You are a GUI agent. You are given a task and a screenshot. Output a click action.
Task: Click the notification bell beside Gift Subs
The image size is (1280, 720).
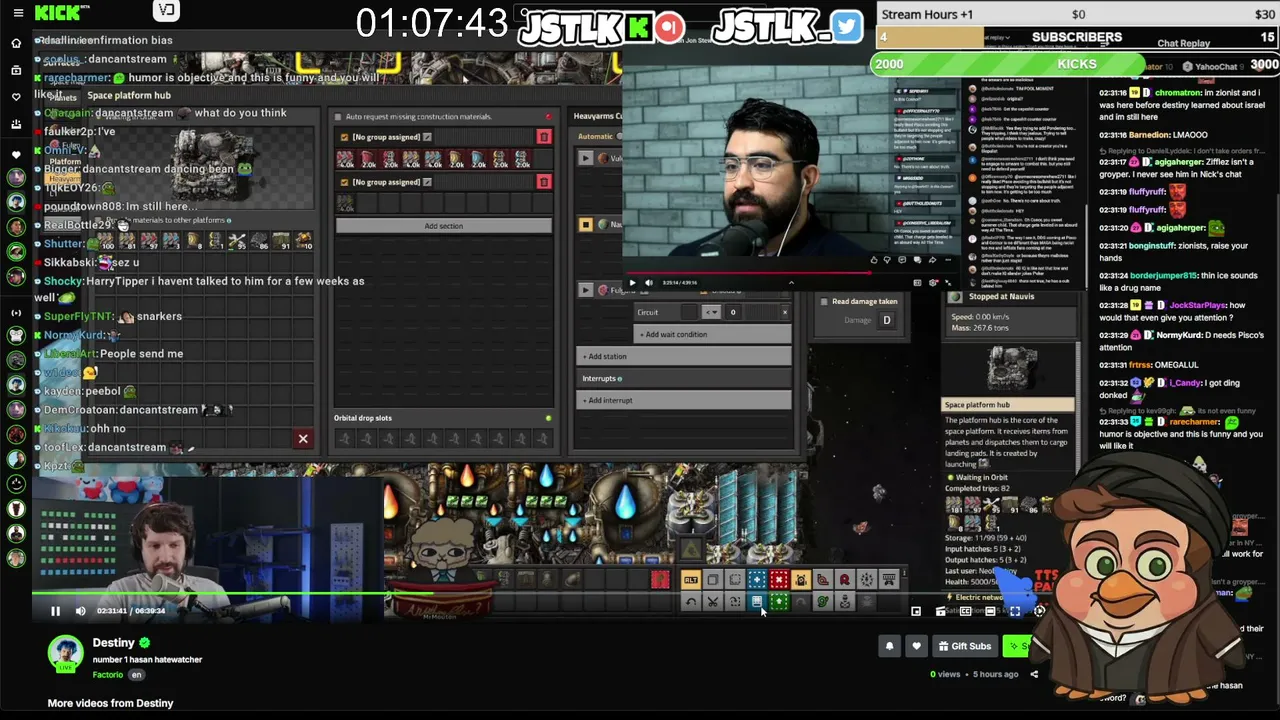tap(889, 646)
